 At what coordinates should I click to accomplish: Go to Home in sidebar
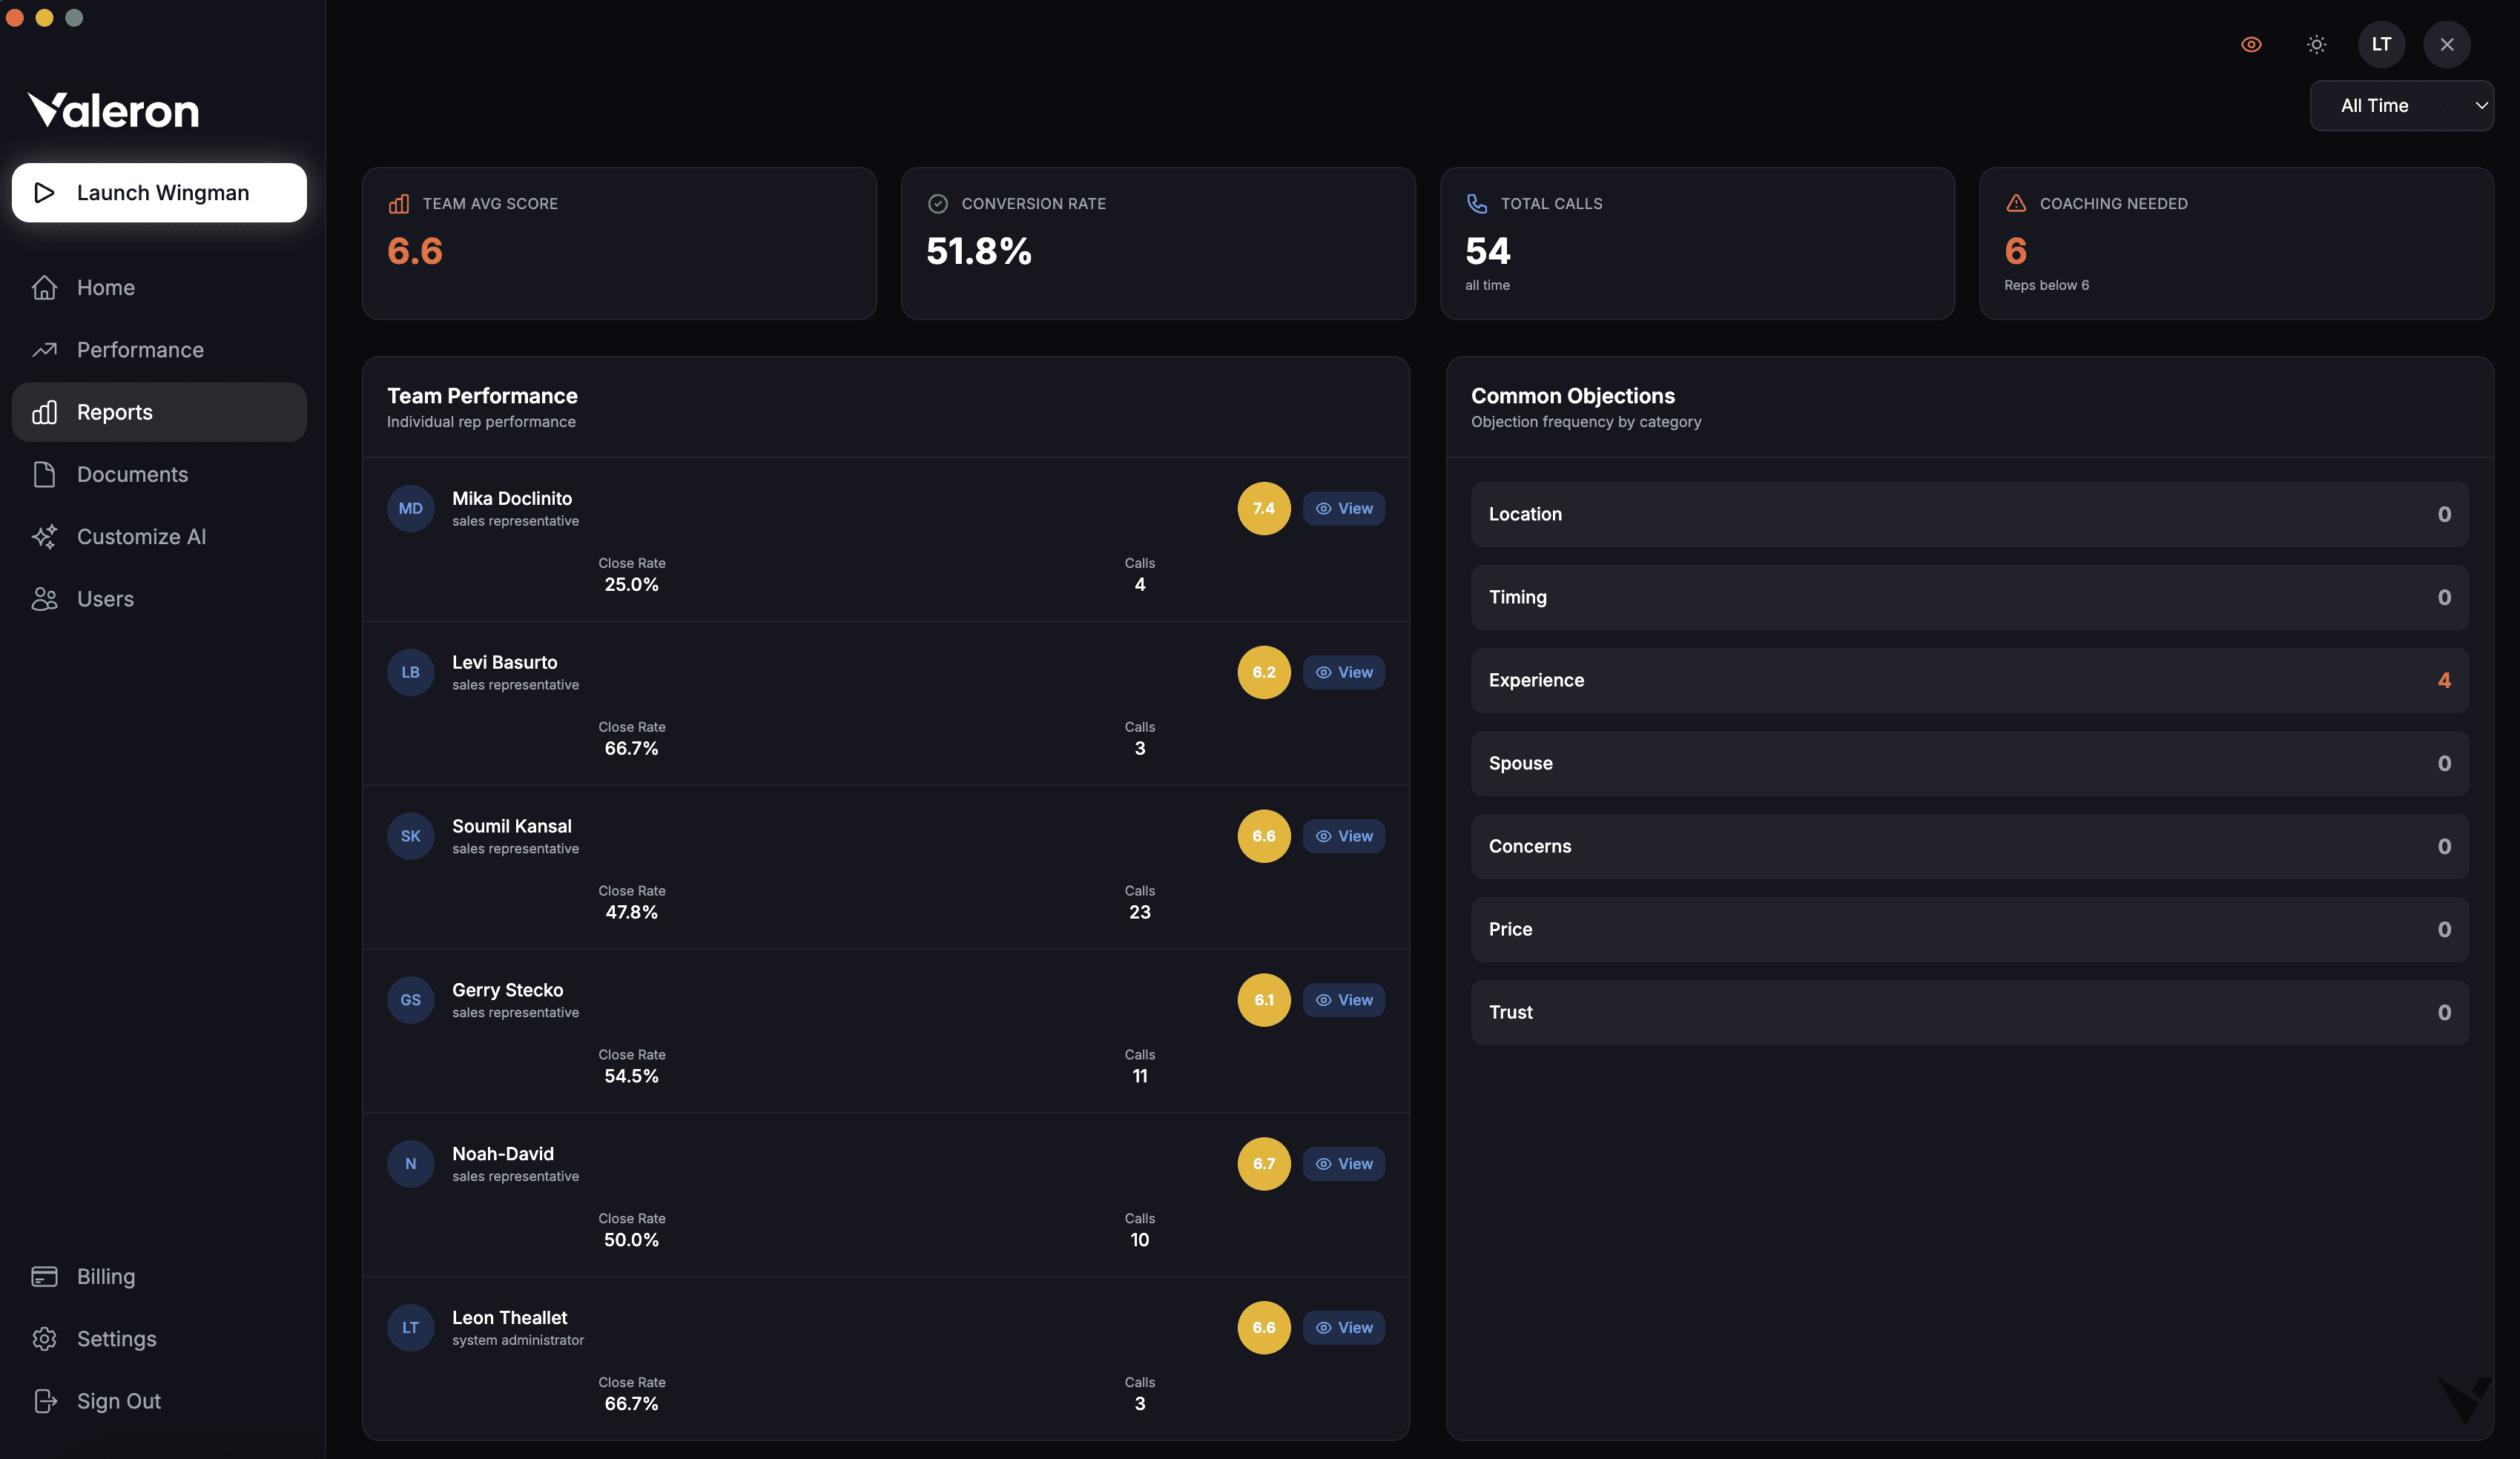coord(105,288)
